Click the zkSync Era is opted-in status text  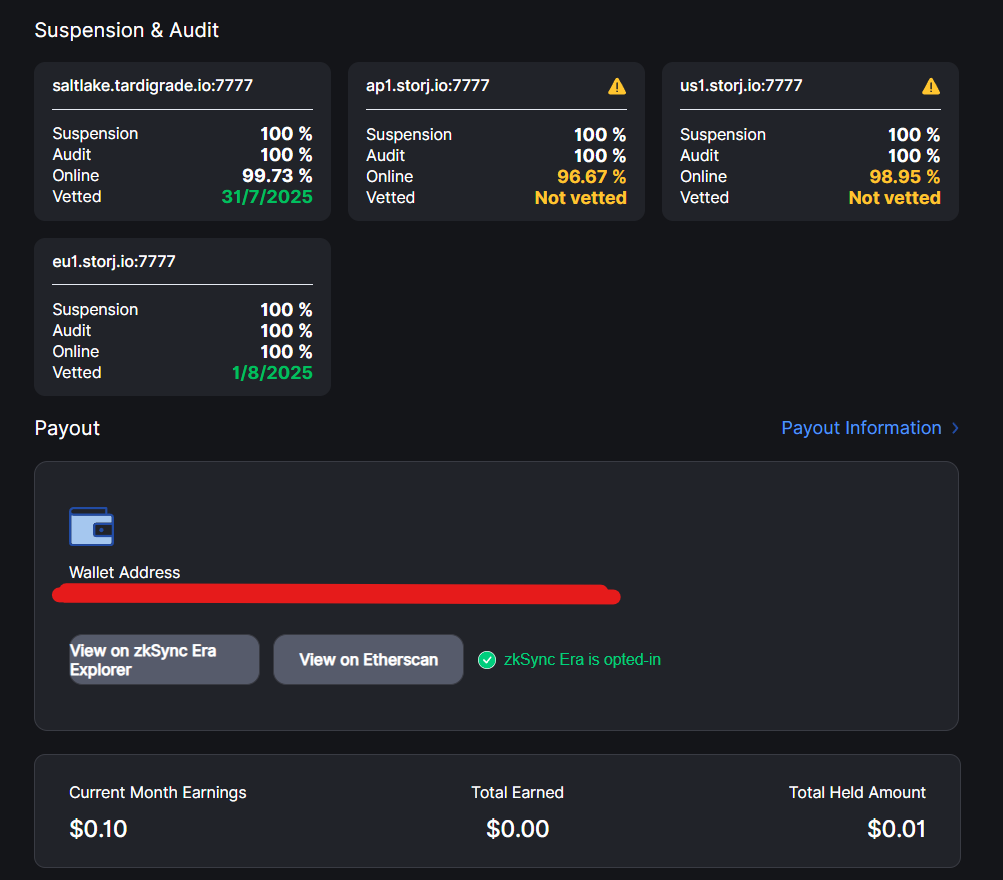[582, 659]
